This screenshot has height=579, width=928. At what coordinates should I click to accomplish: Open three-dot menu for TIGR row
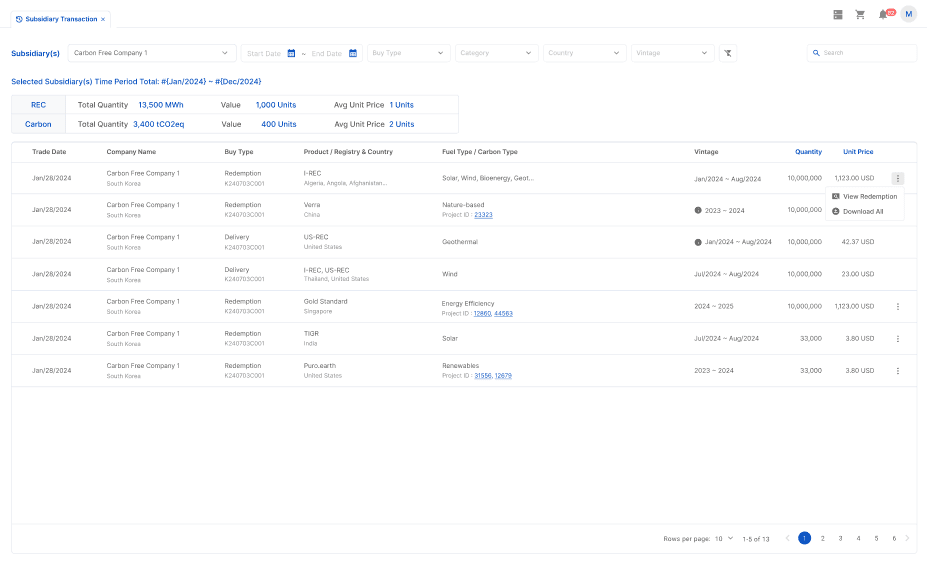[x=898, y=339]
